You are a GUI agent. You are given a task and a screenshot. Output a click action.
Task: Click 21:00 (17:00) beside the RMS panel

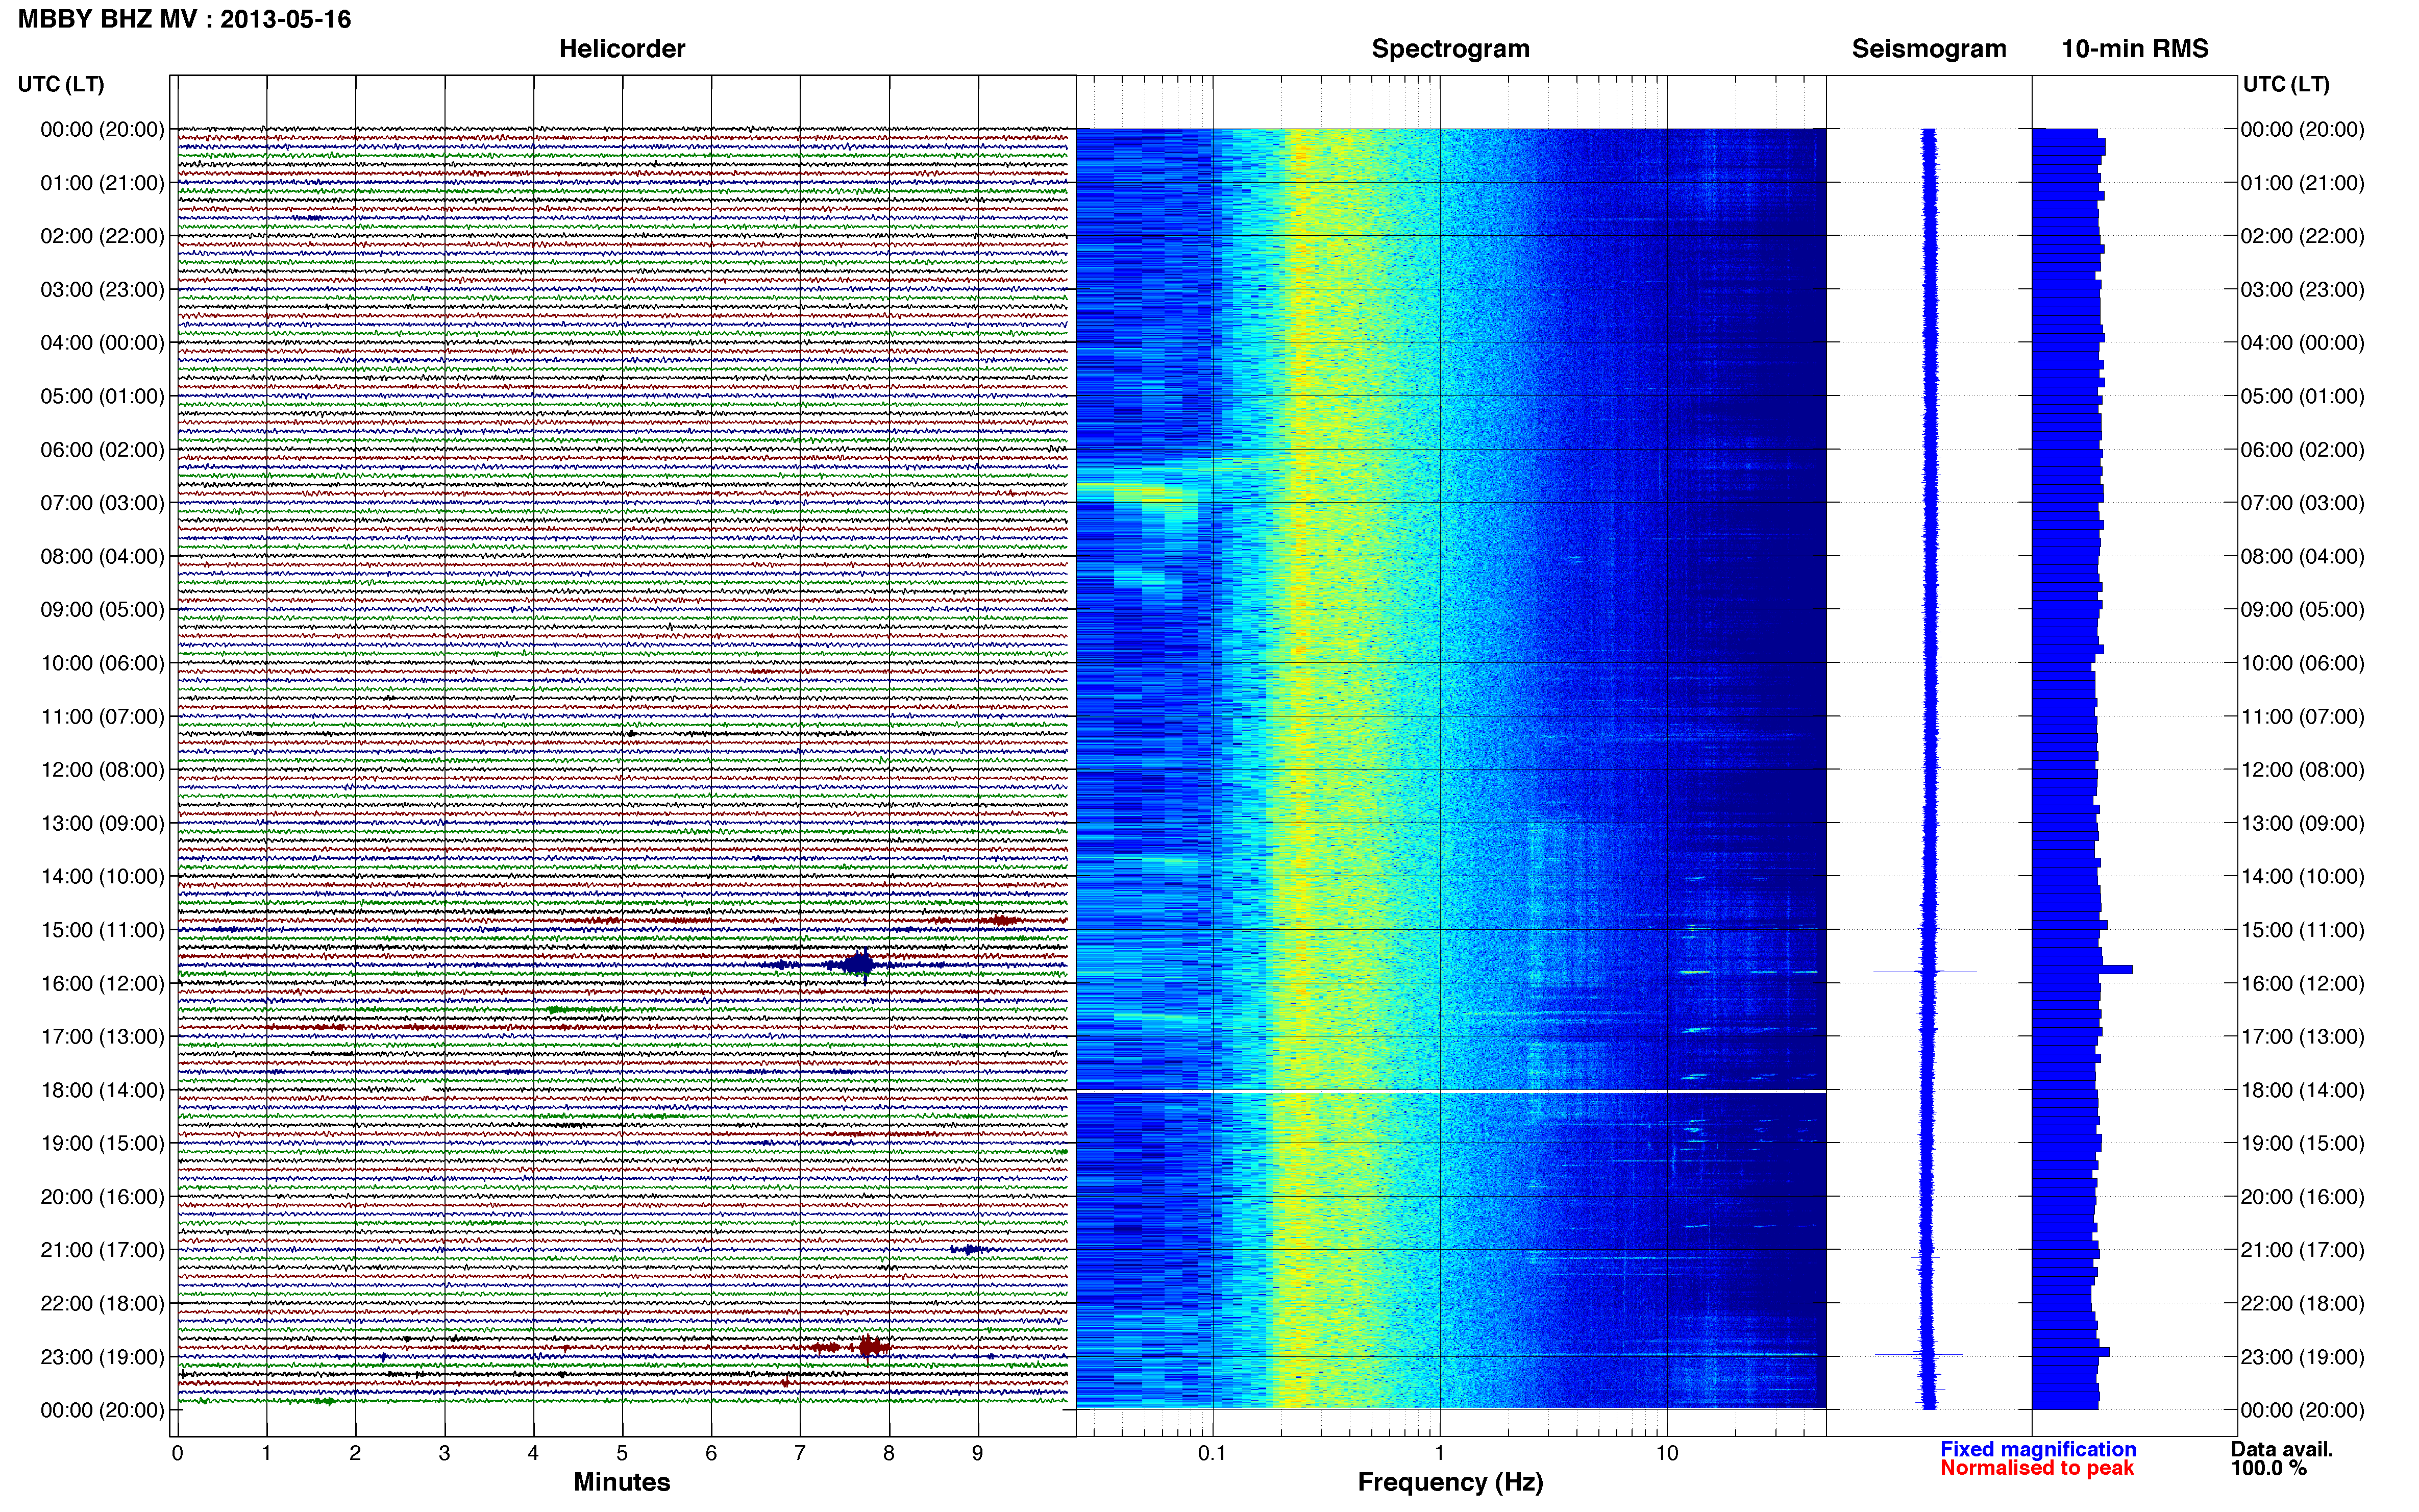tap(2302, 1250)
